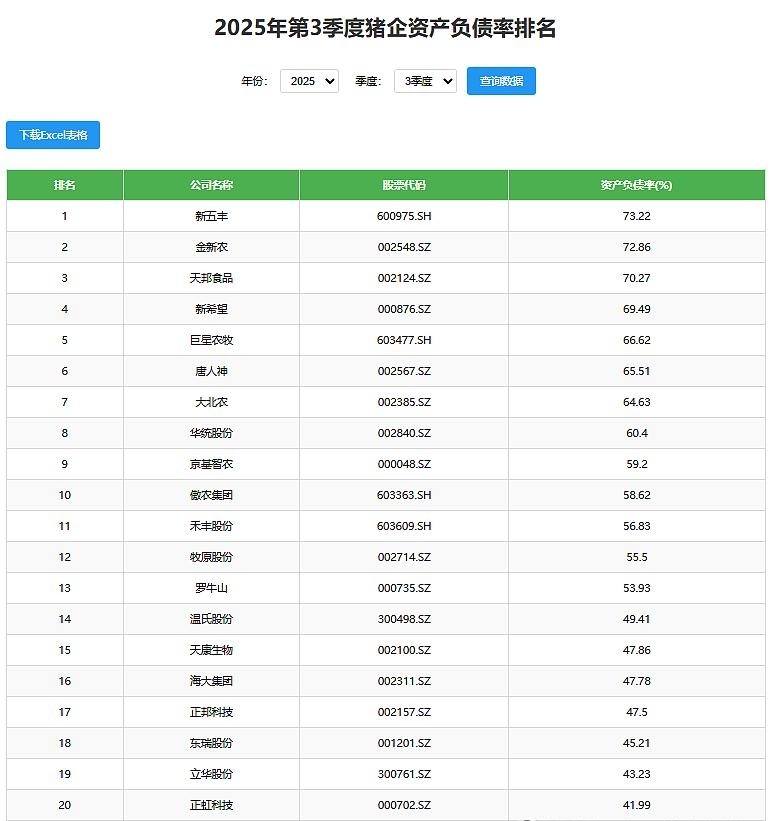Screen dimensions: 771x821
Task: Open the 季度 3季度 quarter dropdown
Action: point(425,81)
